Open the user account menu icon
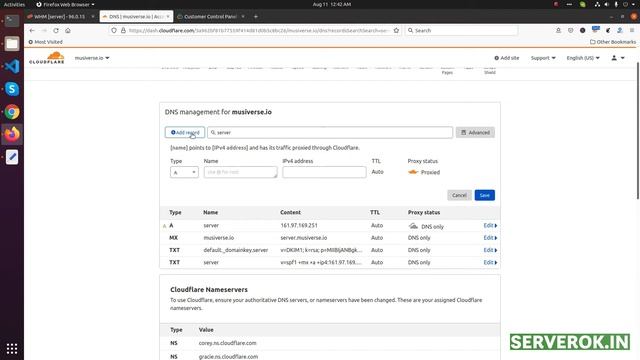The width and height of the screenshot is (640, 360). [x=618, y=58]
